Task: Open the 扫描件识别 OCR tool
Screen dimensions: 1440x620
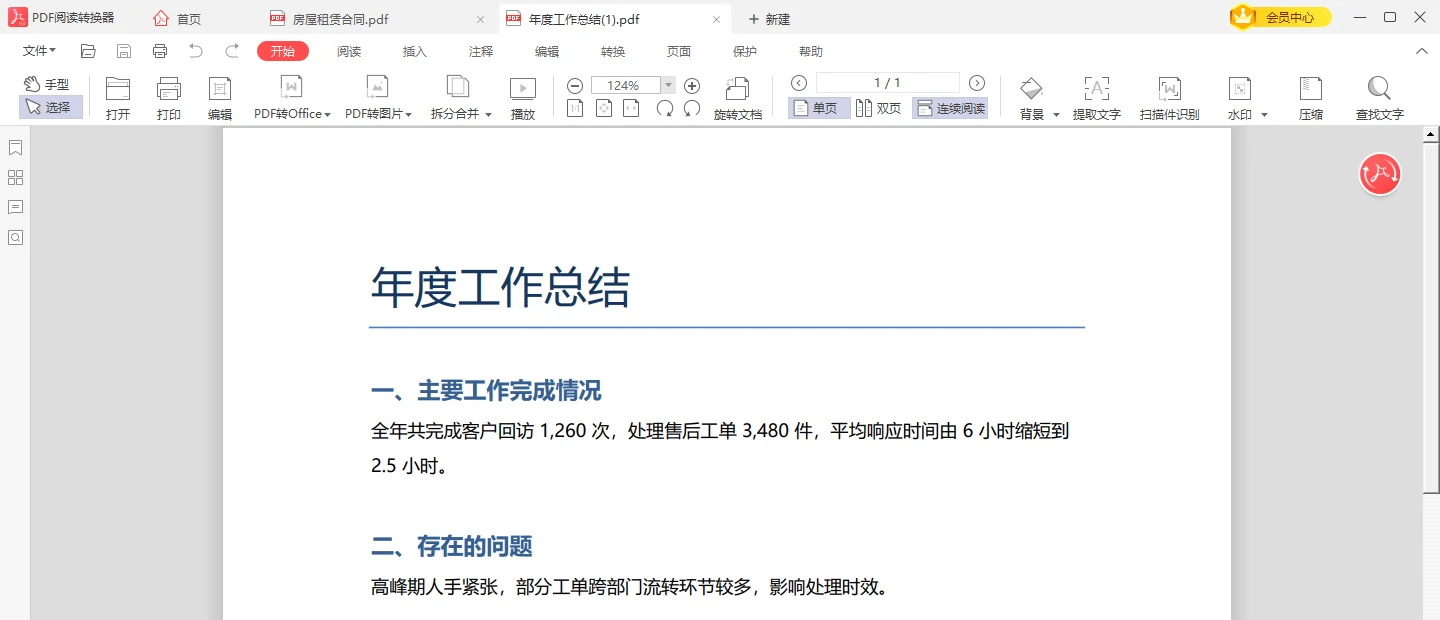Action: (1169, 98)
